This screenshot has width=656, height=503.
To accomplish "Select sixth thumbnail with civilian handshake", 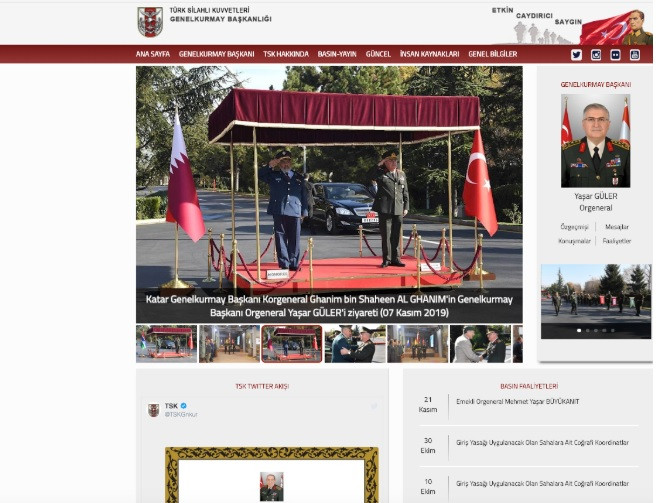I will (x=480, y=344).
